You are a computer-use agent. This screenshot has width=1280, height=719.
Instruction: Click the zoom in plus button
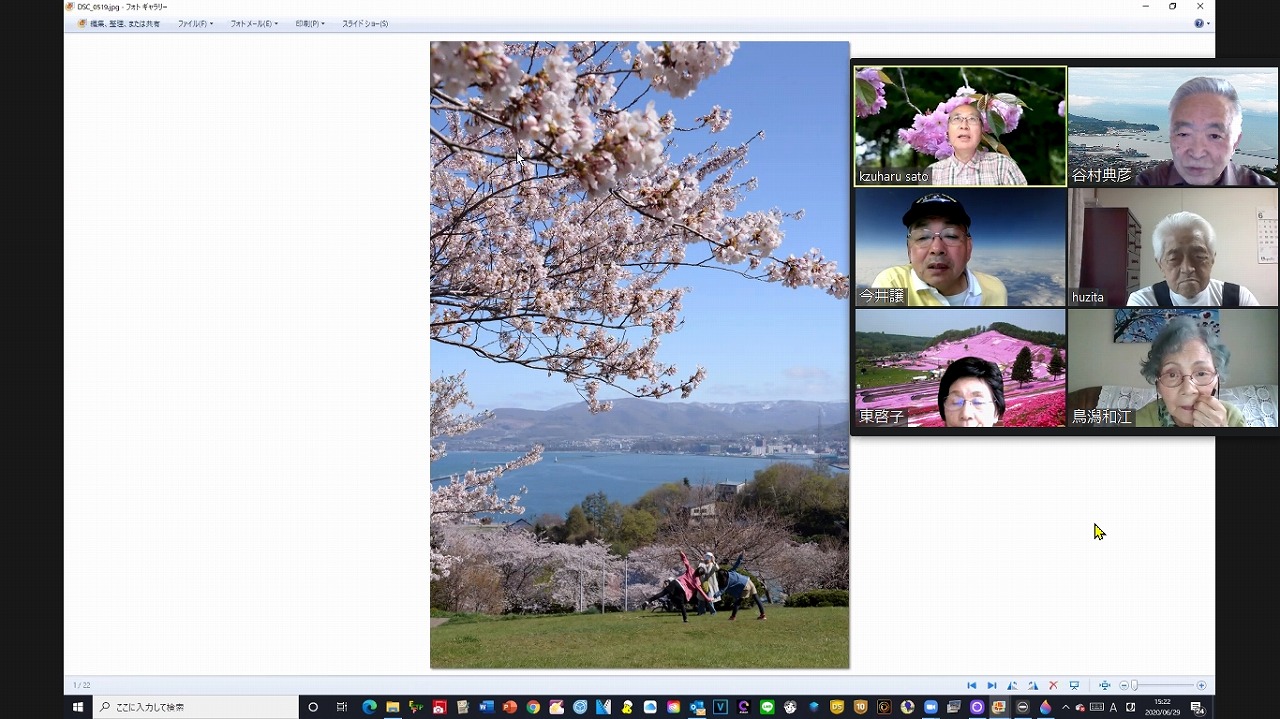[x=1201, y=685]
